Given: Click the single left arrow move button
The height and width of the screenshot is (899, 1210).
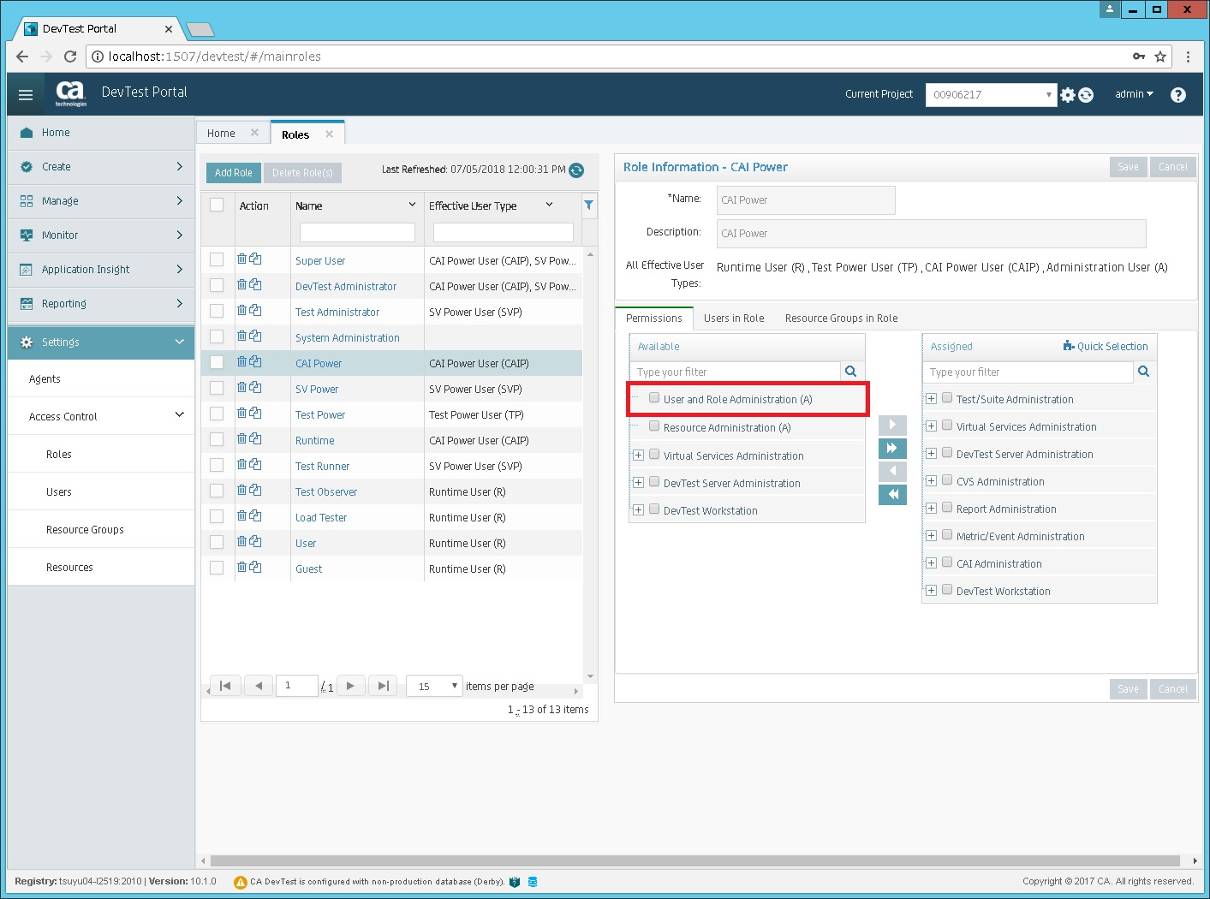Looking at the screenshot, I should pyautogui.click(x=892, y=472).
